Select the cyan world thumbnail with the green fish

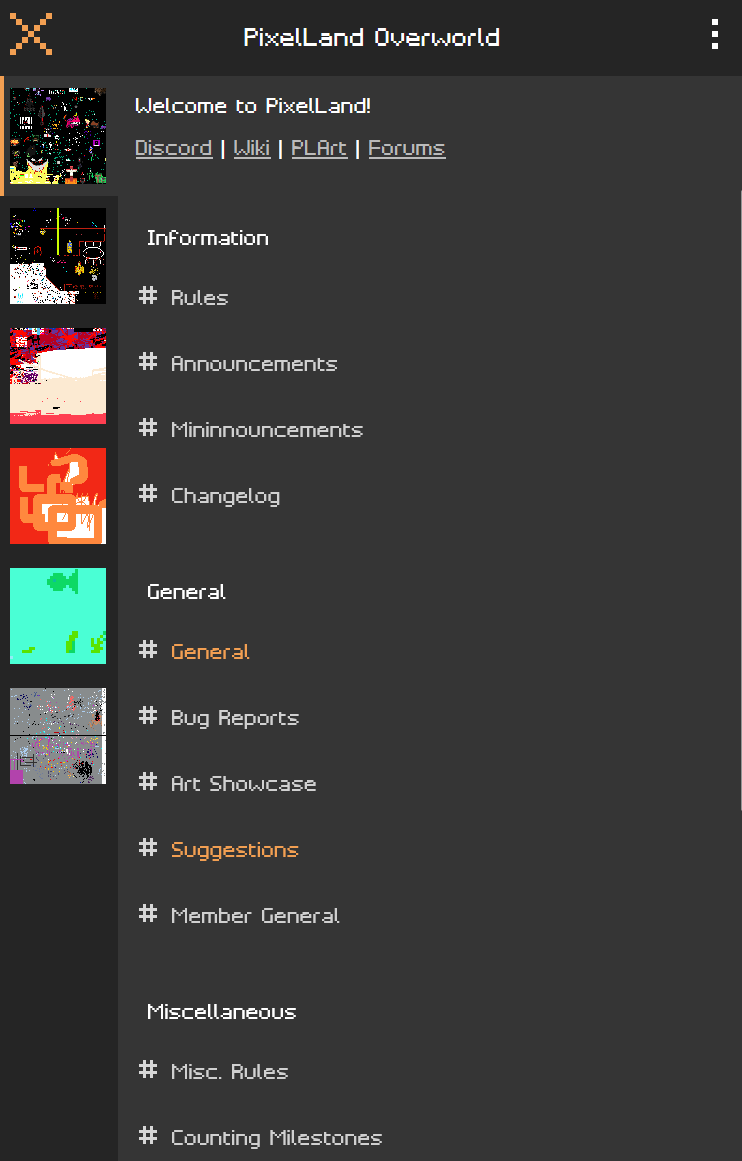58,615
